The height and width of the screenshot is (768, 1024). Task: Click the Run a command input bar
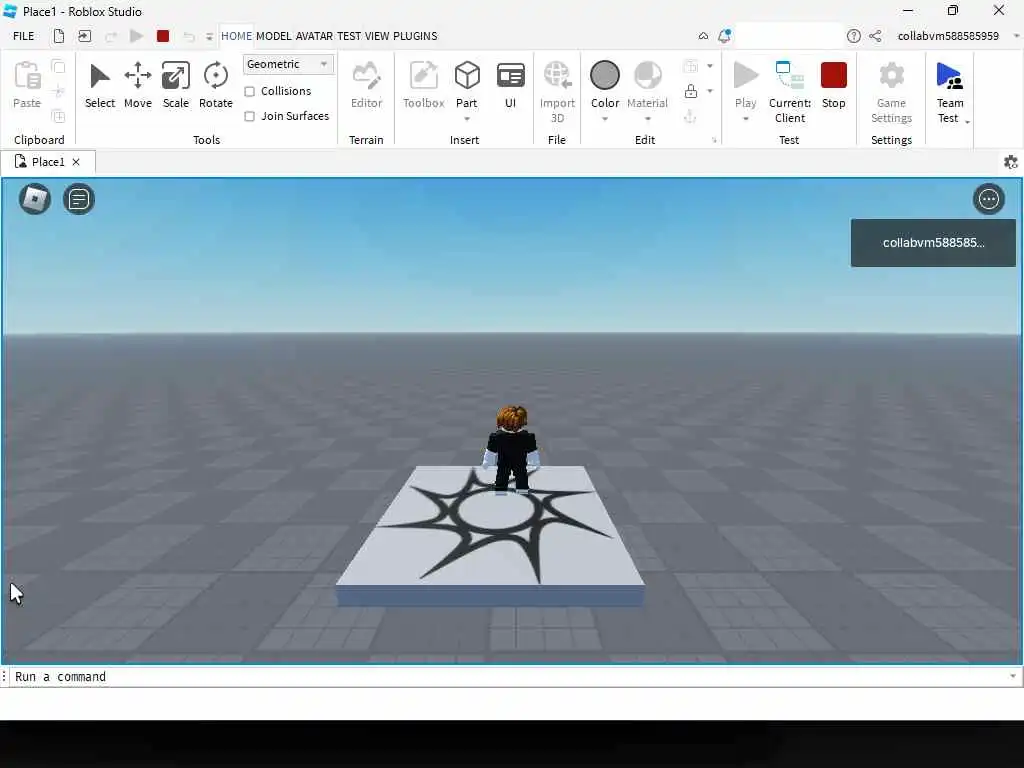point(509,677)
